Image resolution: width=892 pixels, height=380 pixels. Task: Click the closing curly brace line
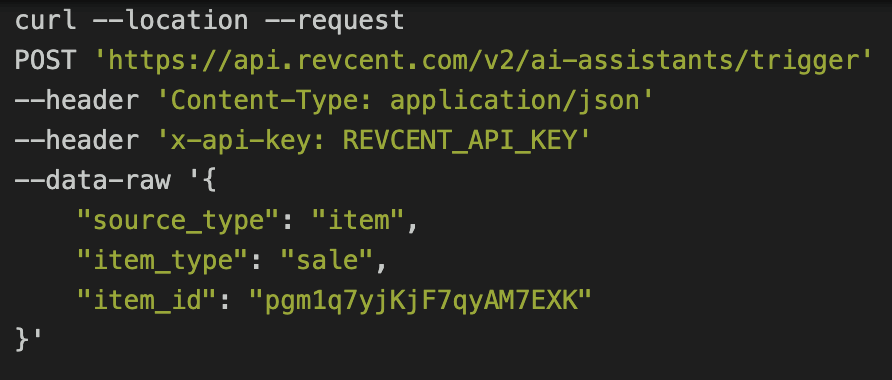tap(28, 340)
